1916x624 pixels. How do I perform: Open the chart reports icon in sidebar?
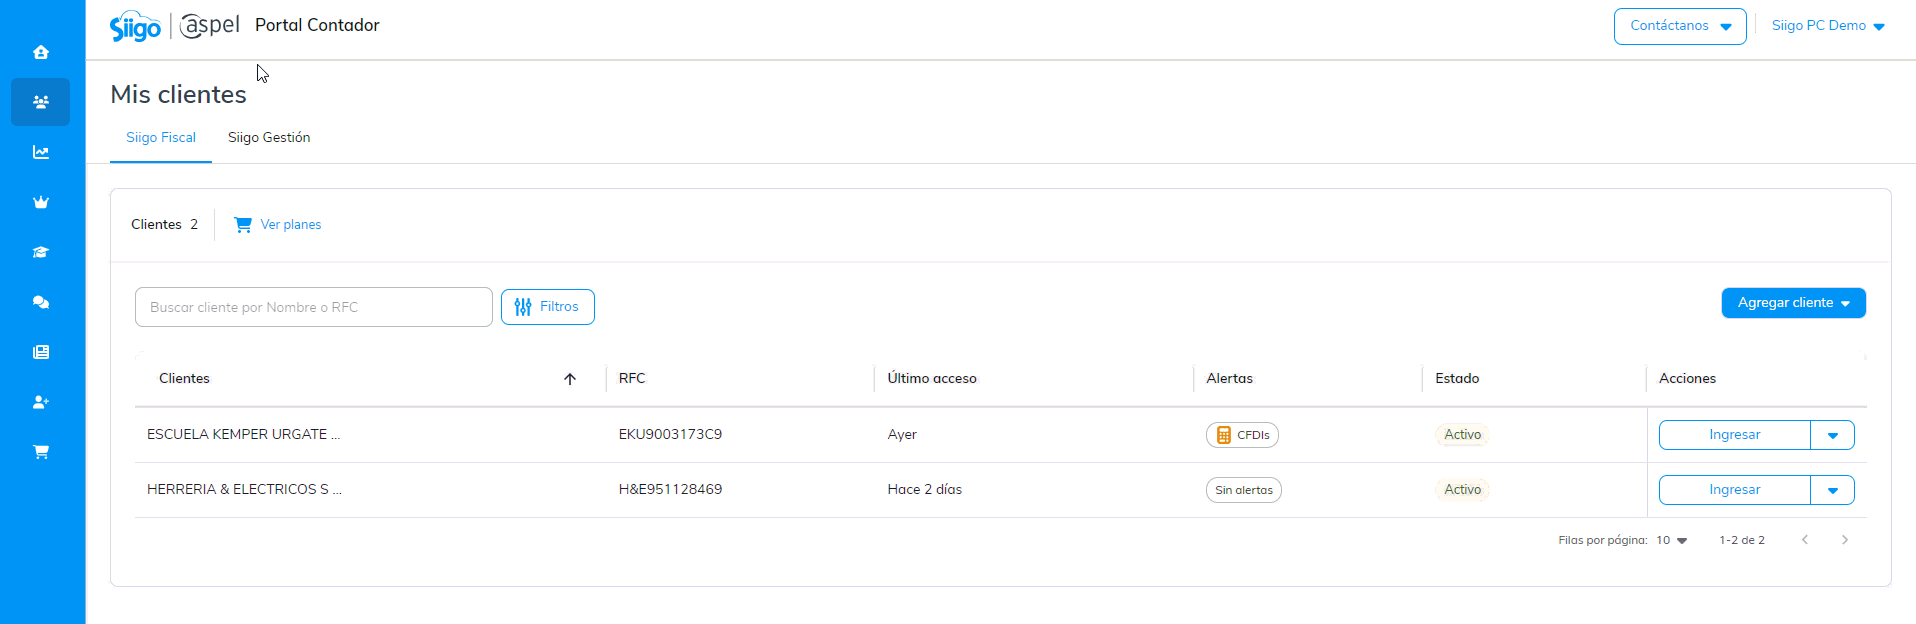point(41,152)
